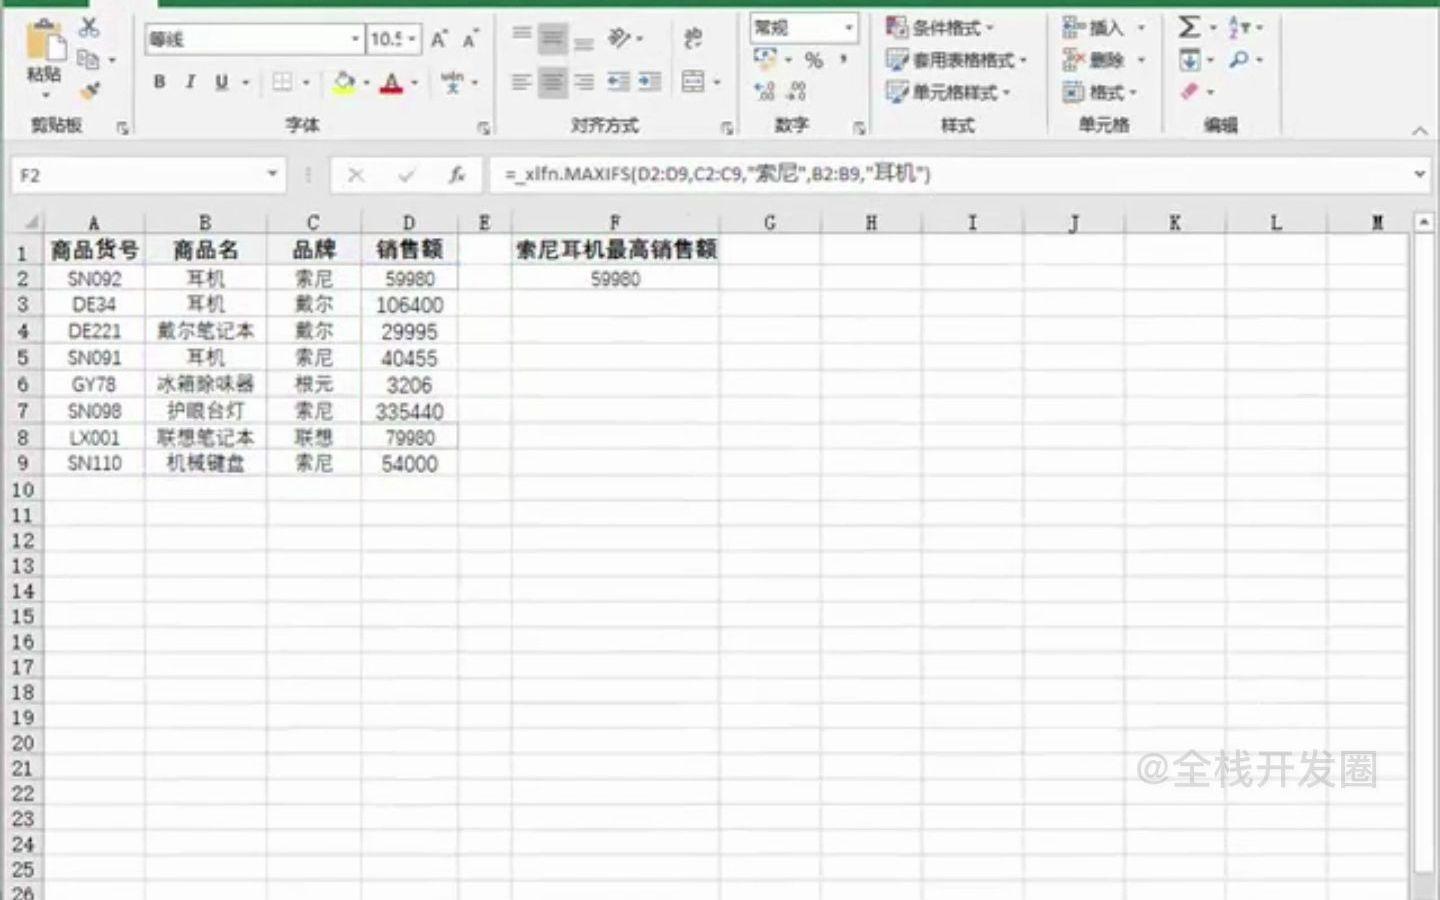The image size is (1440, 900).
Task: Click the Cut scissors icon
Action: click(x=89, y=27)
